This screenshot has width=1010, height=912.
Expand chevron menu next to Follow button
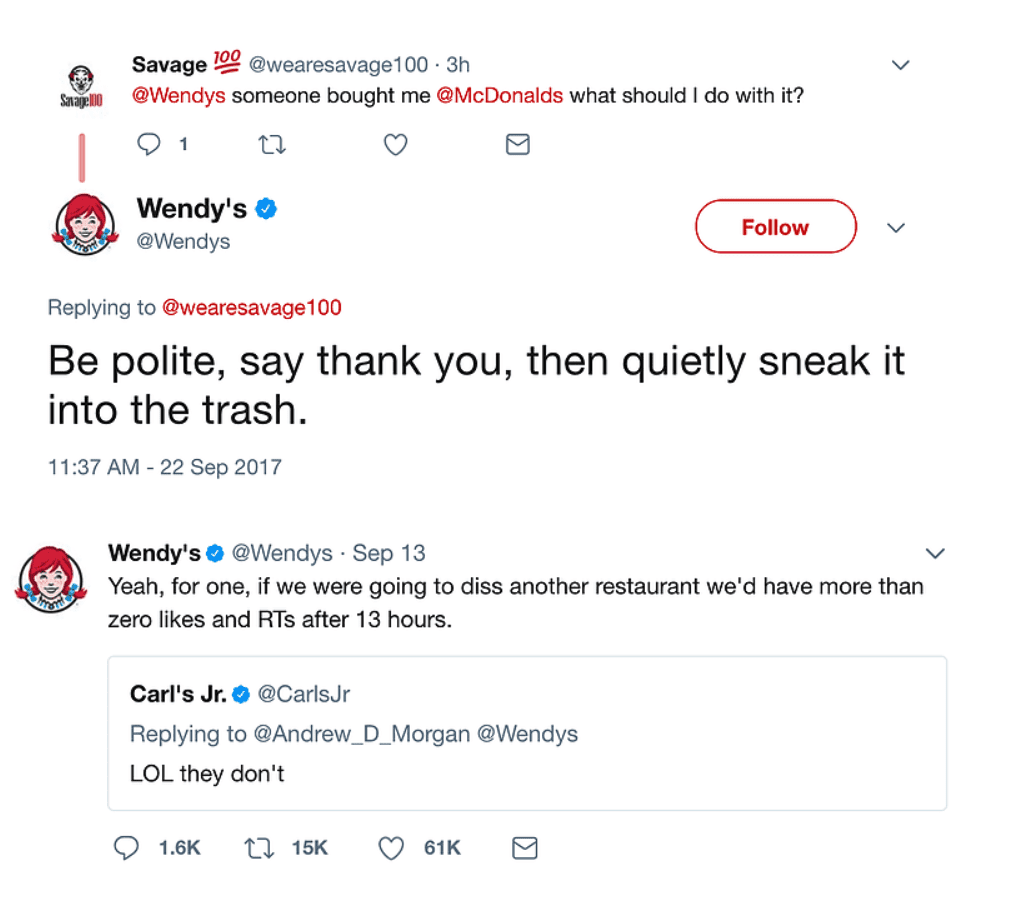pyautogui.click(x=896, y=227)
